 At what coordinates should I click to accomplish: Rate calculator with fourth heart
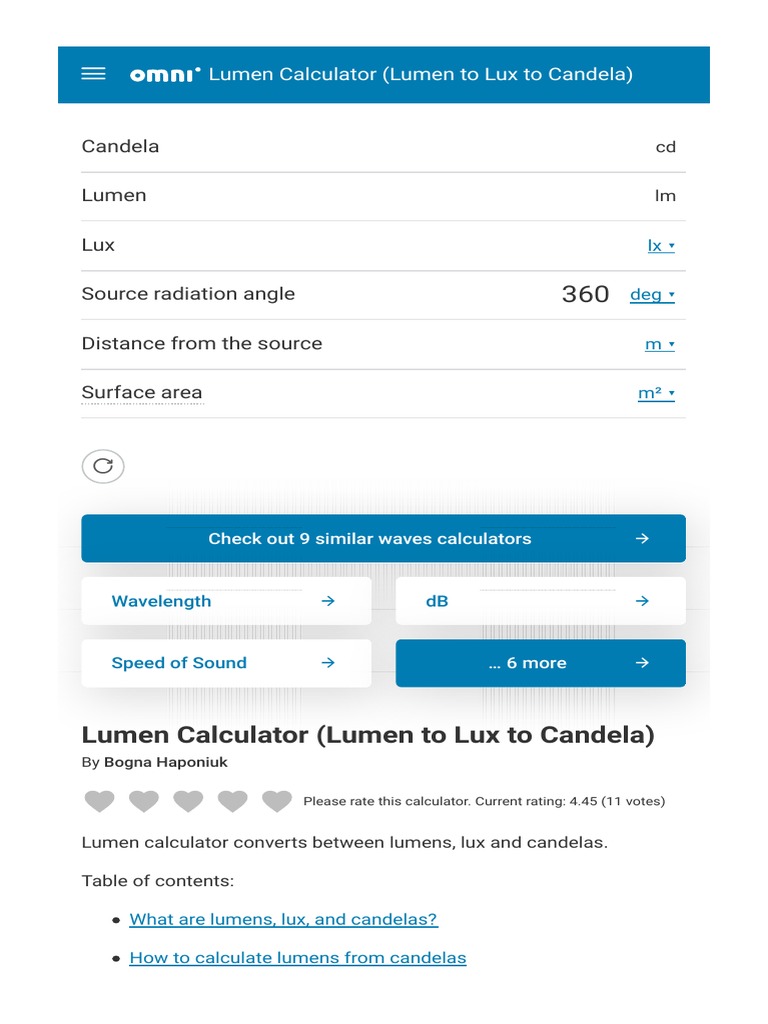(x=233, y=801)
